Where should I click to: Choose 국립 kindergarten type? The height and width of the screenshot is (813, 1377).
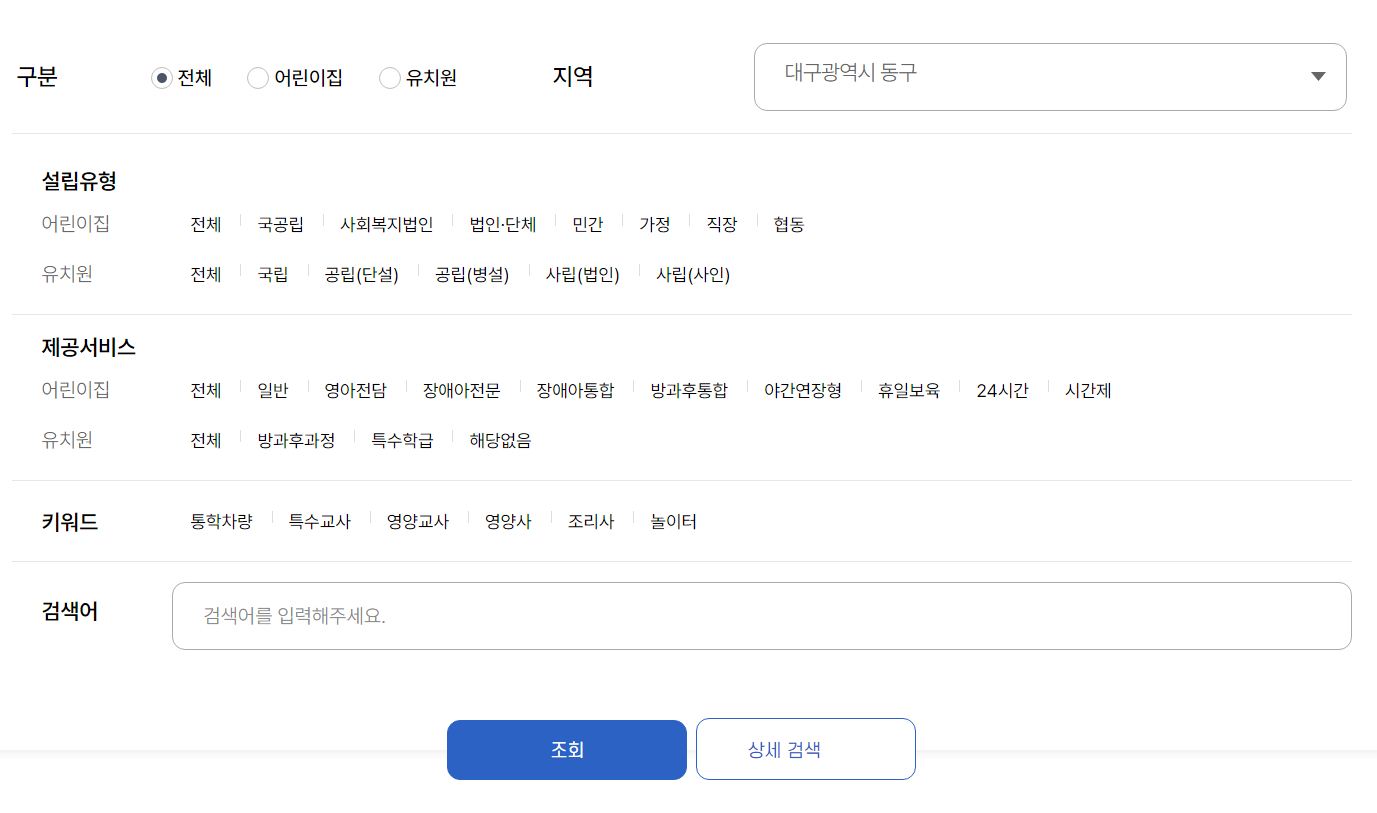point(273,274)
